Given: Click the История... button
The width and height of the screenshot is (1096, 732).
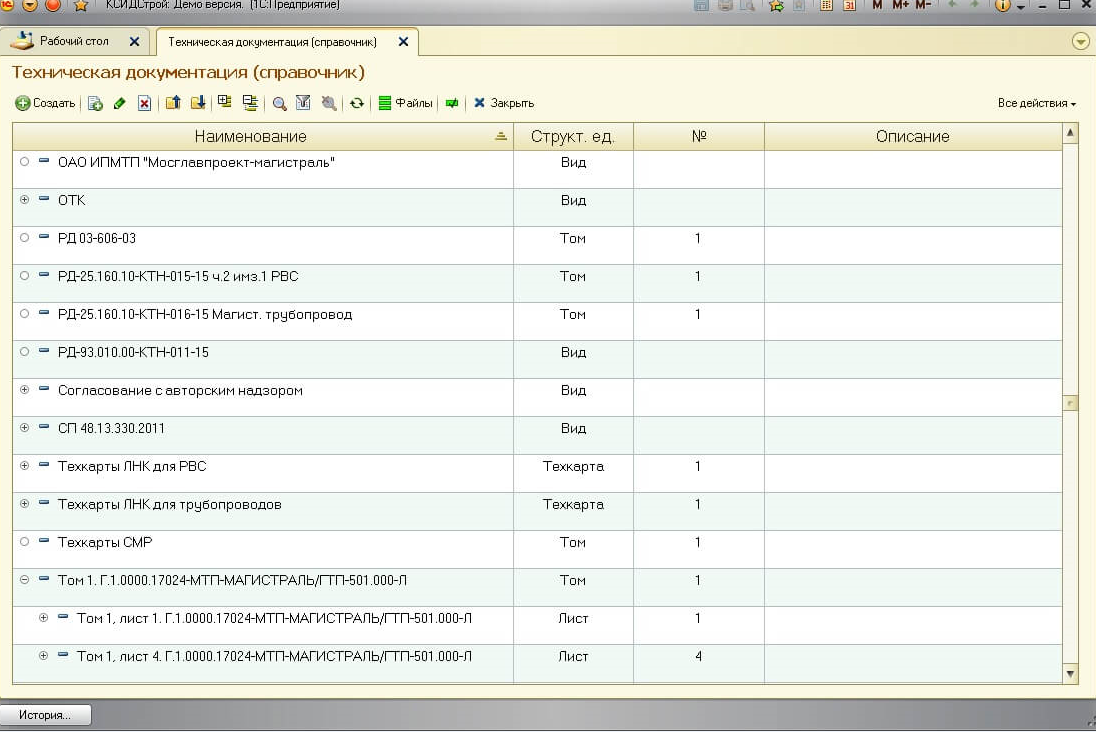Looking at the screenshot, I should [x=45, y=715].
